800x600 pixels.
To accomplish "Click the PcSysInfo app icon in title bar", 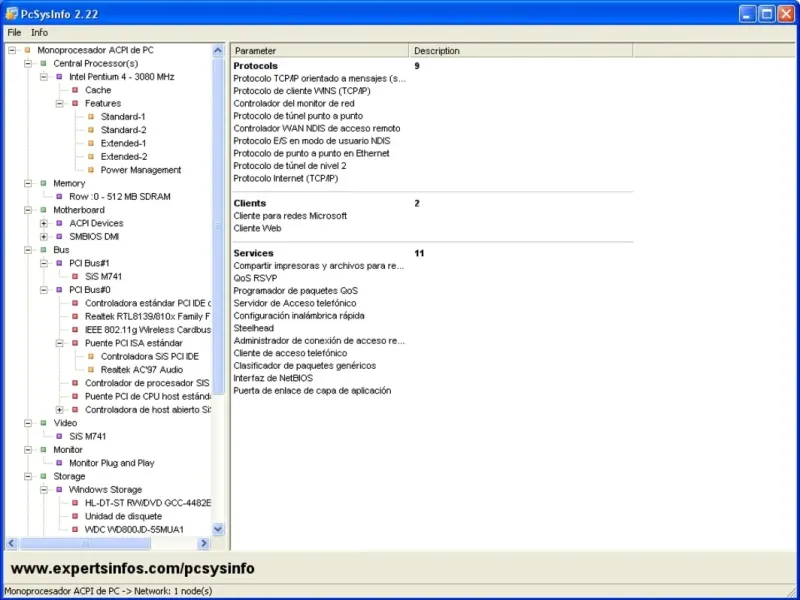I will click(x=11, y=14).
